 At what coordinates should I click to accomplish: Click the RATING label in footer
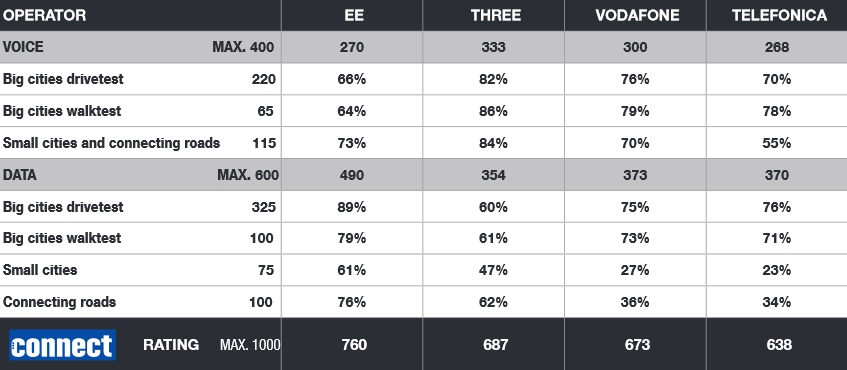[x=171, y=345]
